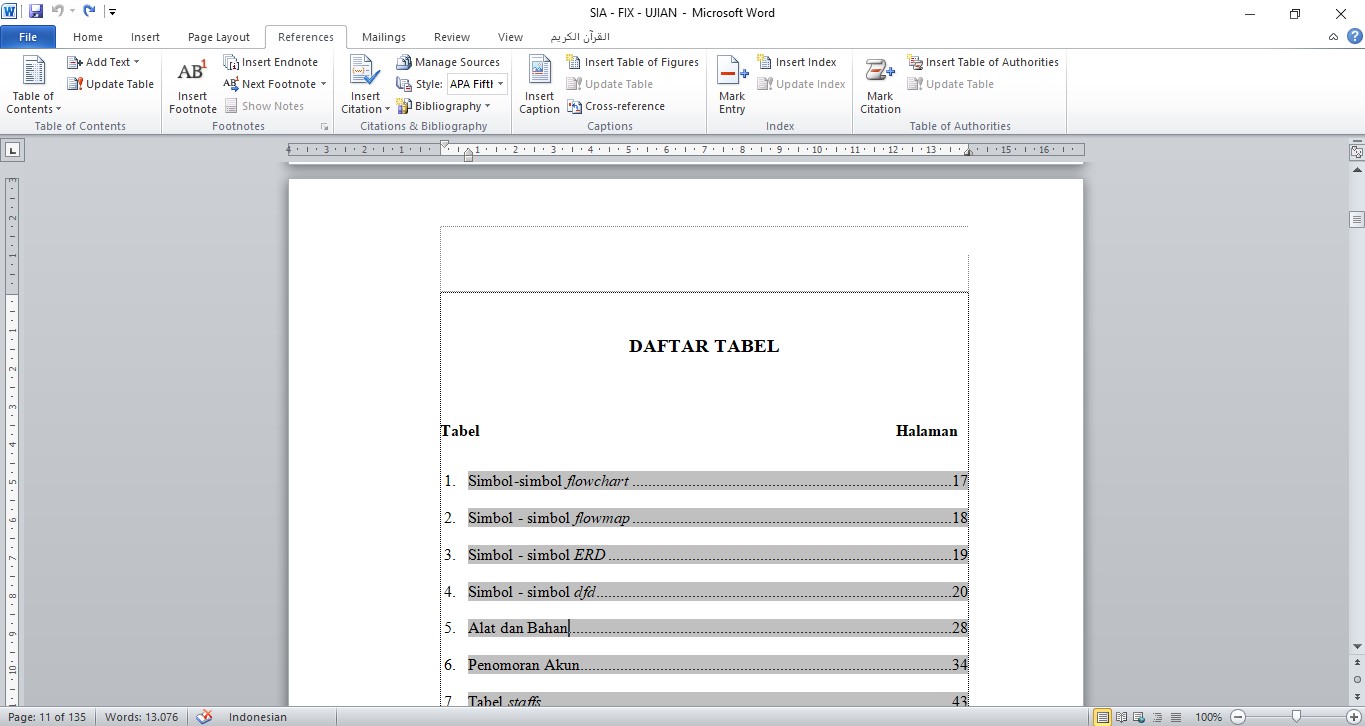1365x726 pixels.
Task: Open the Mark Citation tool
Action: [x=879, y=85]
